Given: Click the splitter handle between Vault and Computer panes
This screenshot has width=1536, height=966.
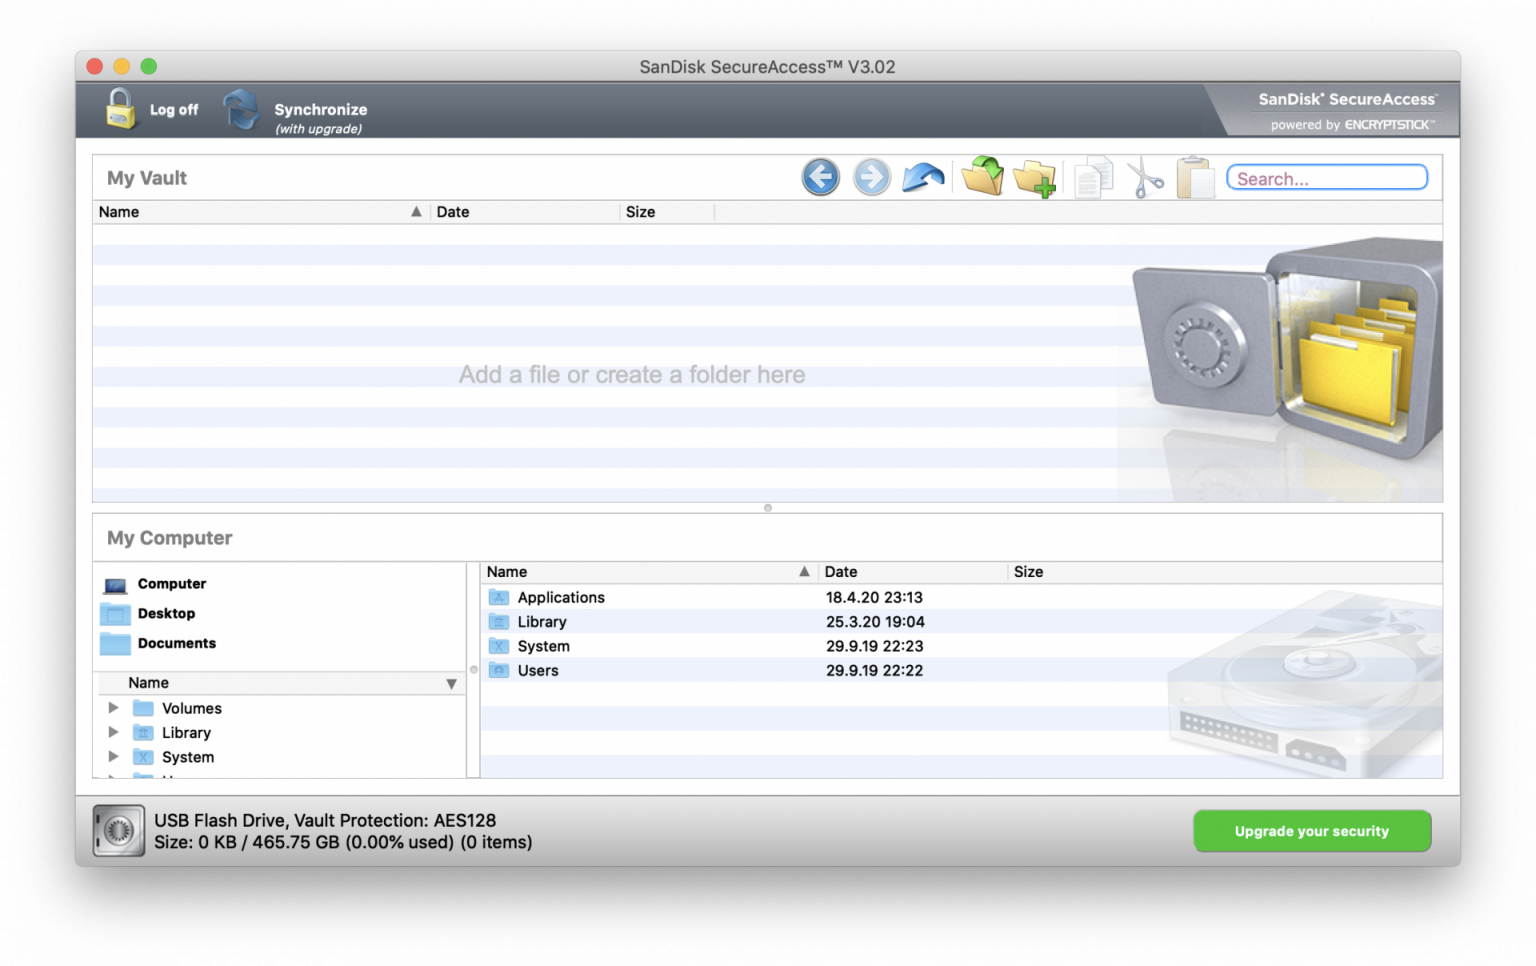Looking at the screenshot, I should point(768,508).
